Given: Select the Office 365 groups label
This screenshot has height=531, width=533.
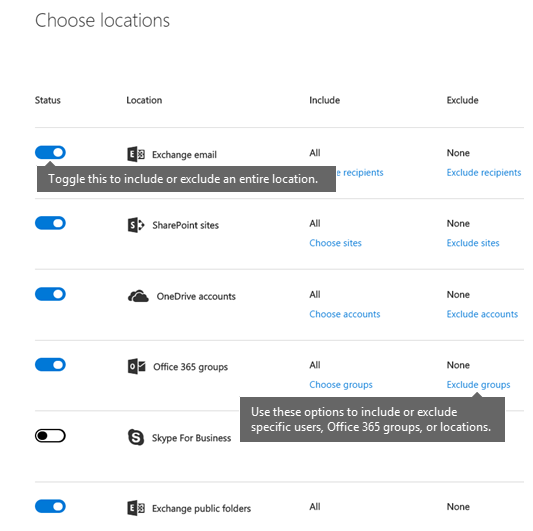Looking at the screenshot, I should click(190, 367).
